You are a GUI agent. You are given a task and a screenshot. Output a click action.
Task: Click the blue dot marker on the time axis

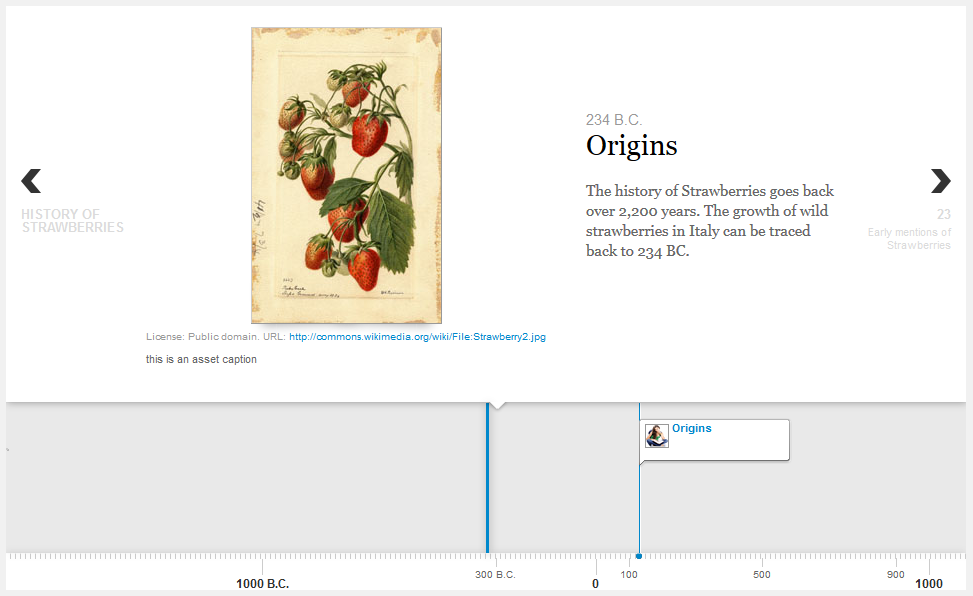pos(639,556)
